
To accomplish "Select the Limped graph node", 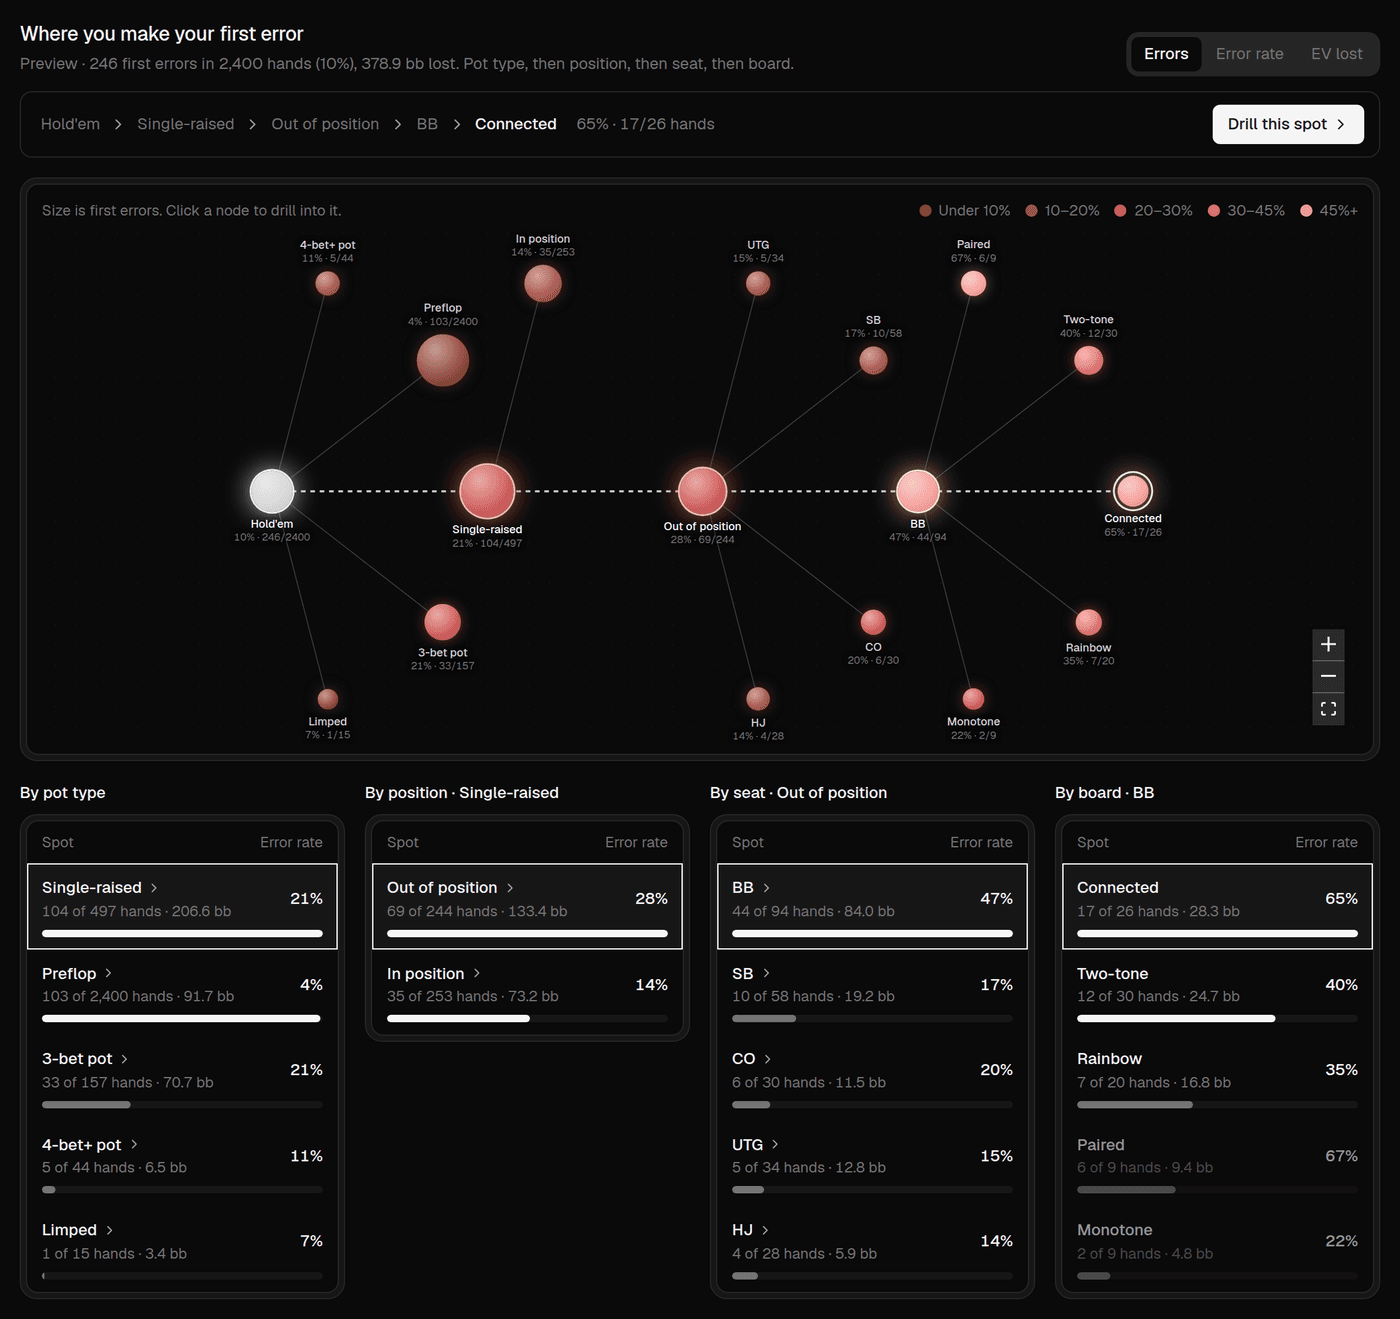I will [328, 699].
